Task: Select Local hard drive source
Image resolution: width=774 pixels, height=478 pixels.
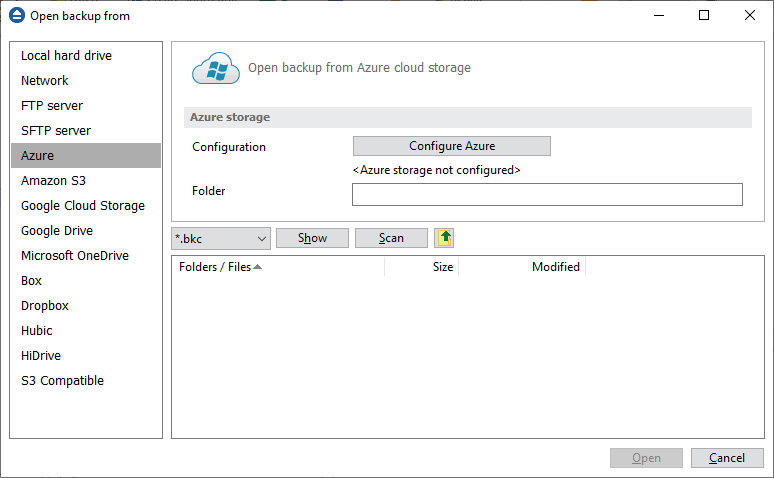Action: [x=86, y=55]
